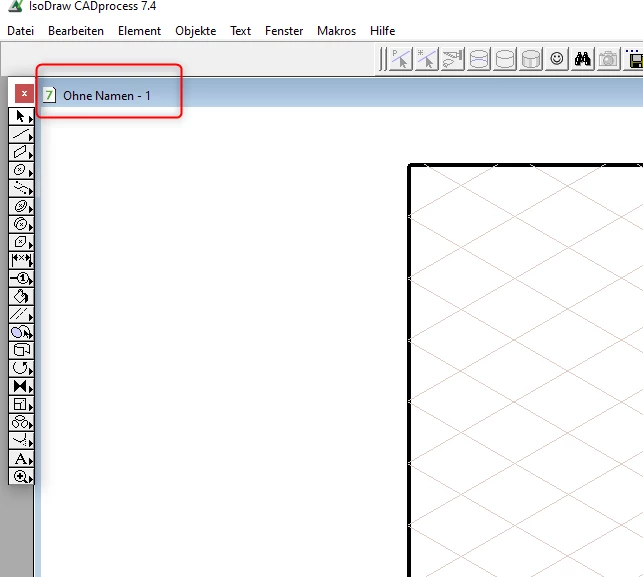Select the blue ellipse with cursor tool
643x577 pixels.
click(21, 332)
